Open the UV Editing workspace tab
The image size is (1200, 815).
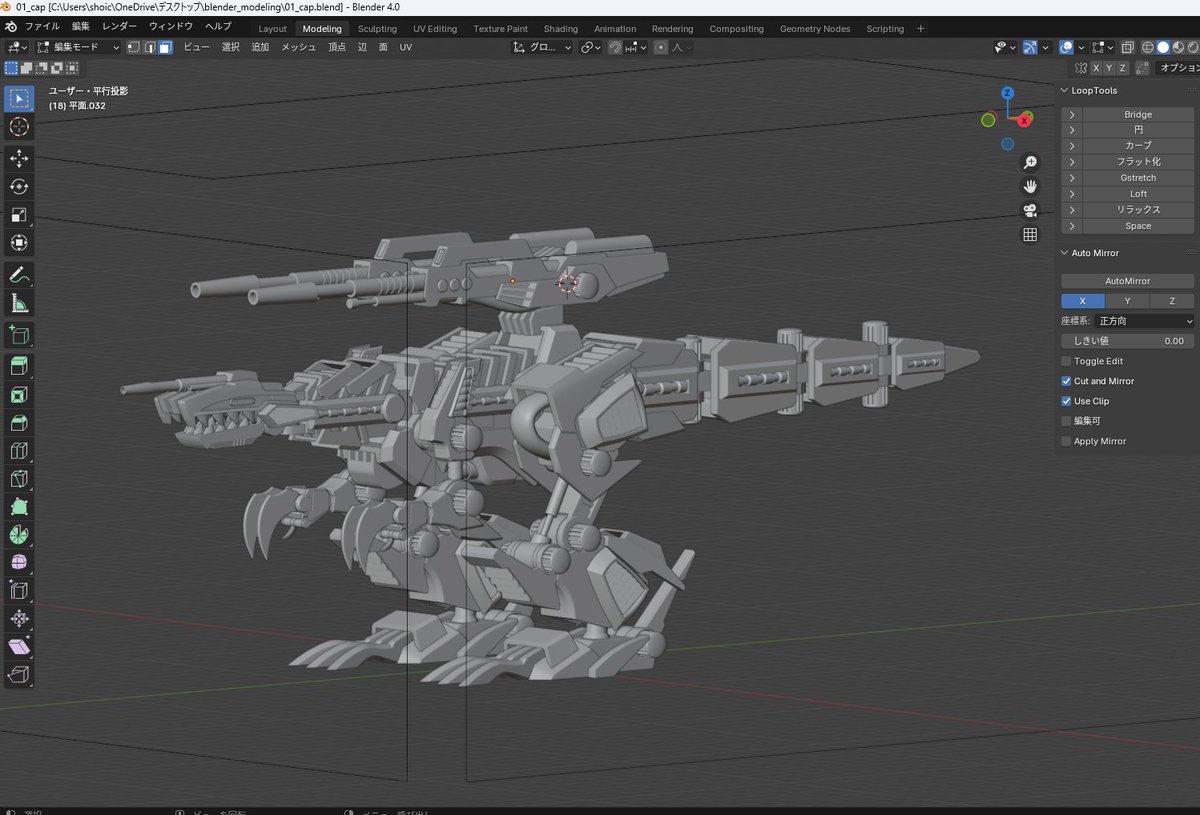435,29
